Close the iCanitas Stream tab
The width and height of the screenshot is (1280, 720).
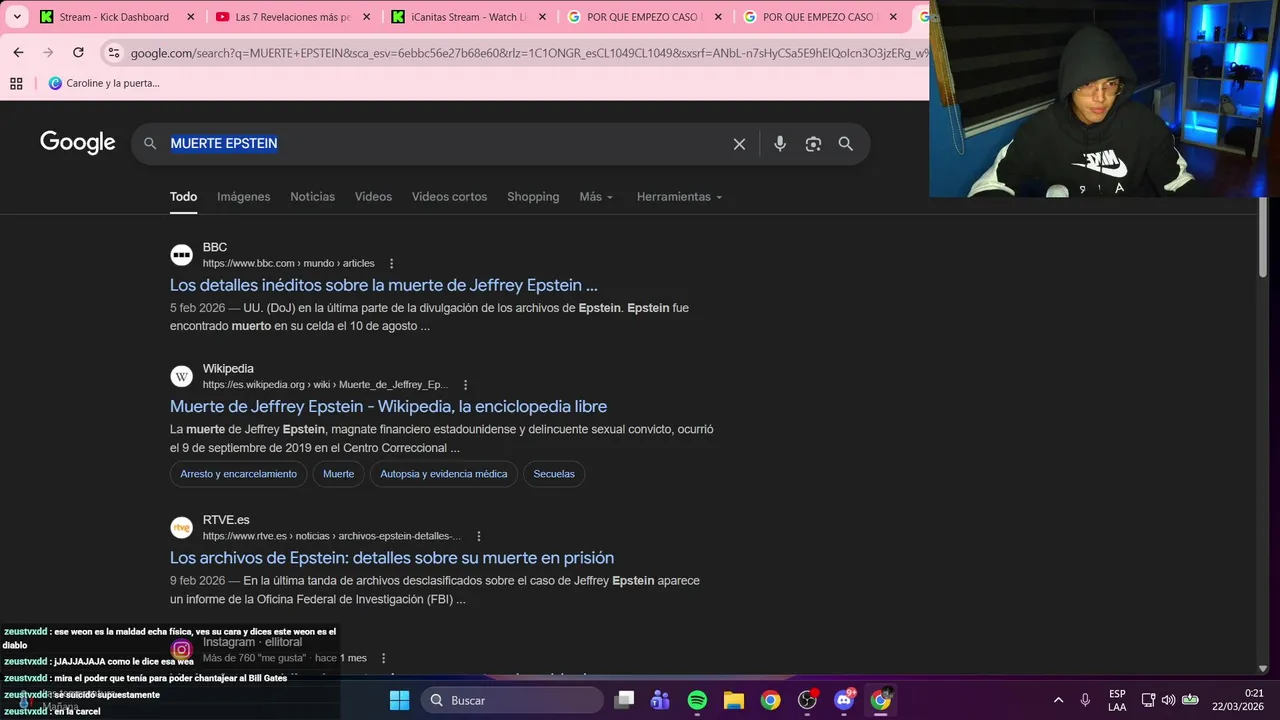coord(541,17)
